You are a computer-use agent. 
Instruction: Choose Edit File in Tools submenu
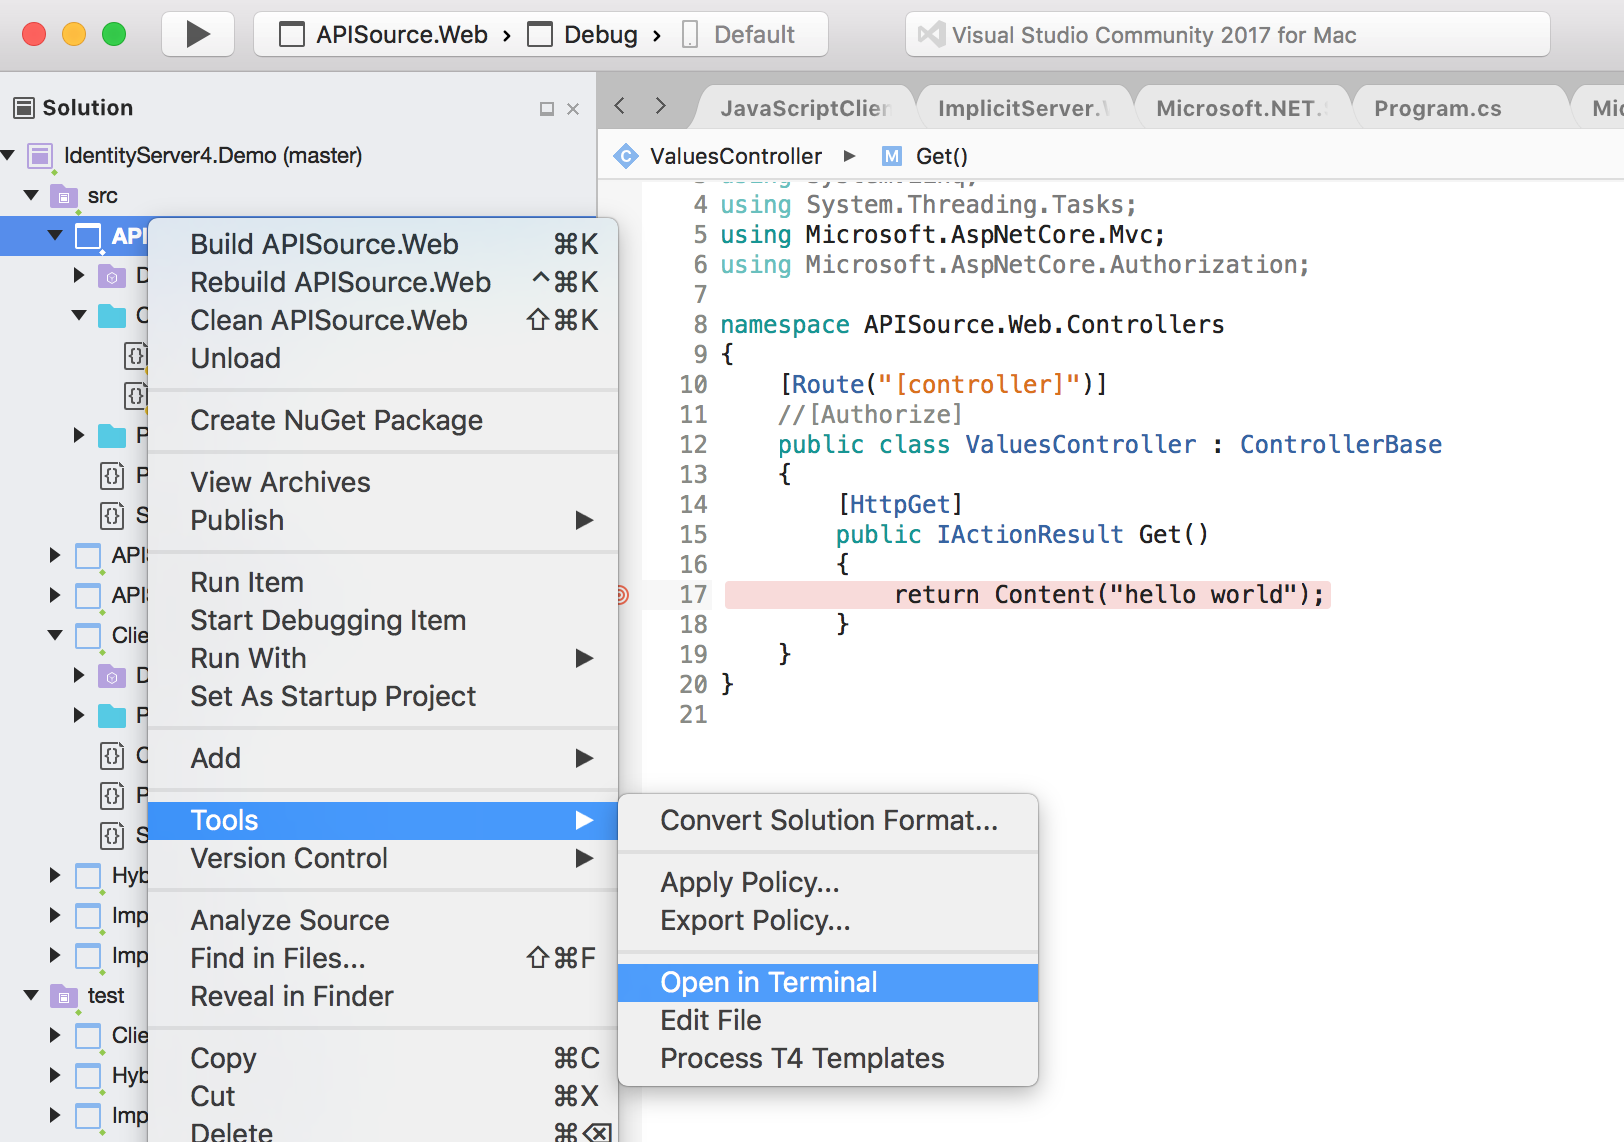click(x=828, y=1020)
